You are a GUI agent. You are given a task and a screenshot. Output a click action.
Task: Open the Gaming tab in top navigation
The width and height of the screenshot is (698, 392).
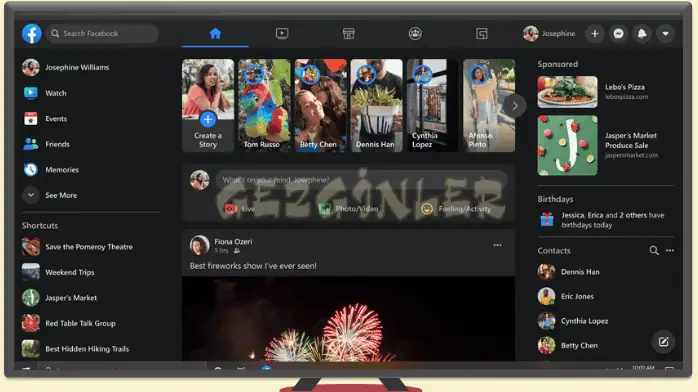(x=482, y=33)
